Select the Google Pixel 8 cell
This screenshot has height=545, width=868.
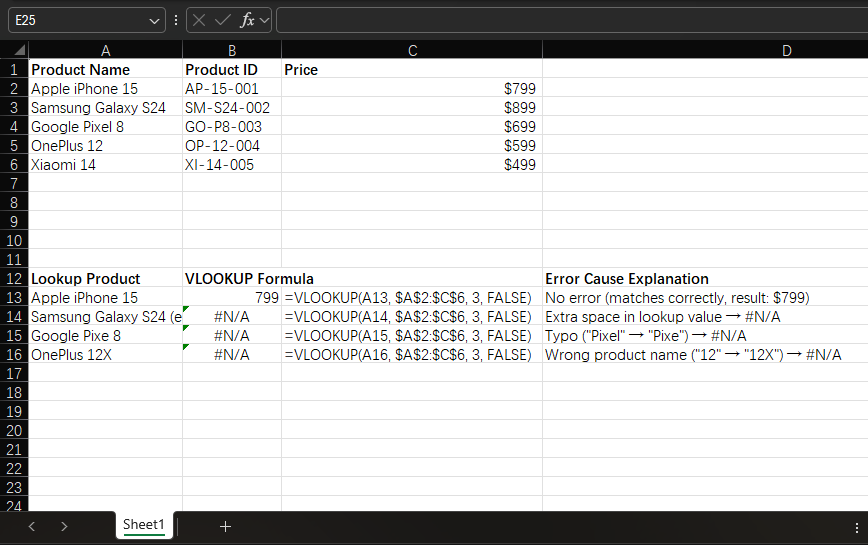tap(105, 127)
